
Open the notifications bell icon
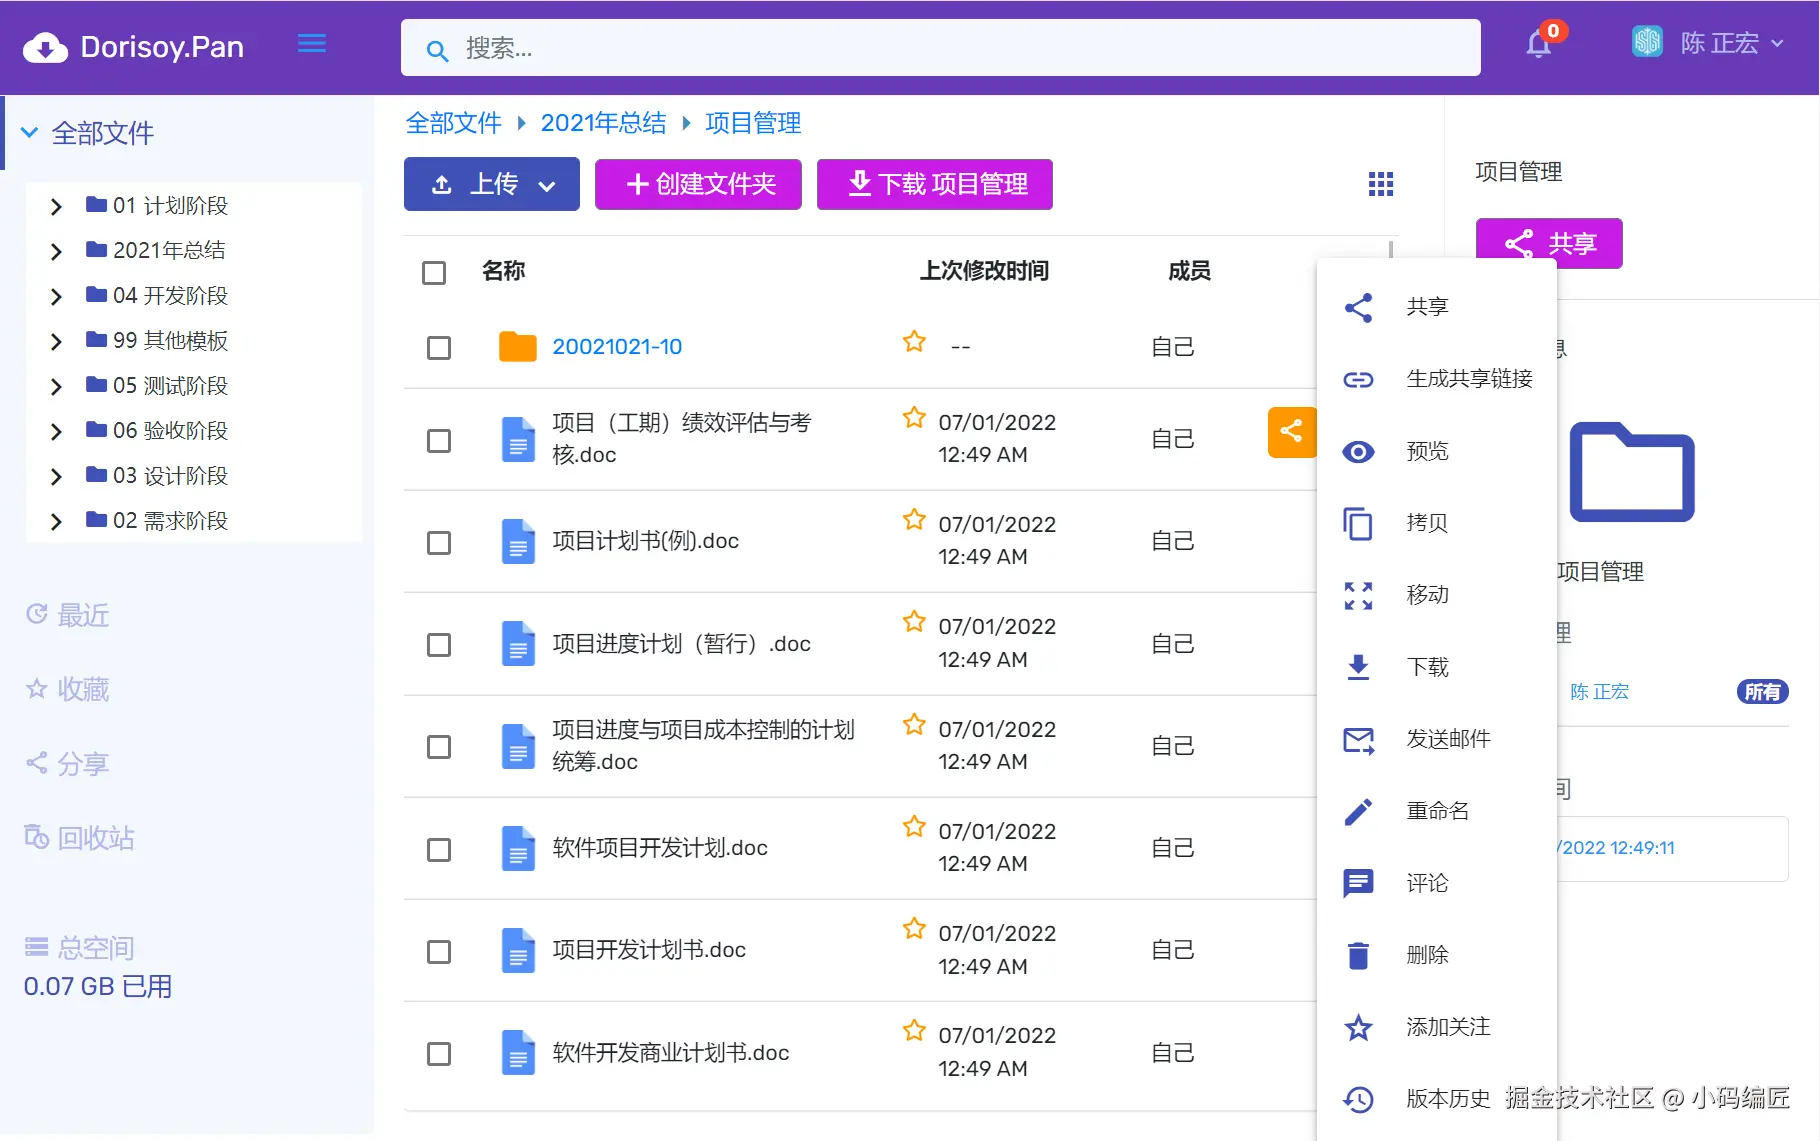(1538, 45)
